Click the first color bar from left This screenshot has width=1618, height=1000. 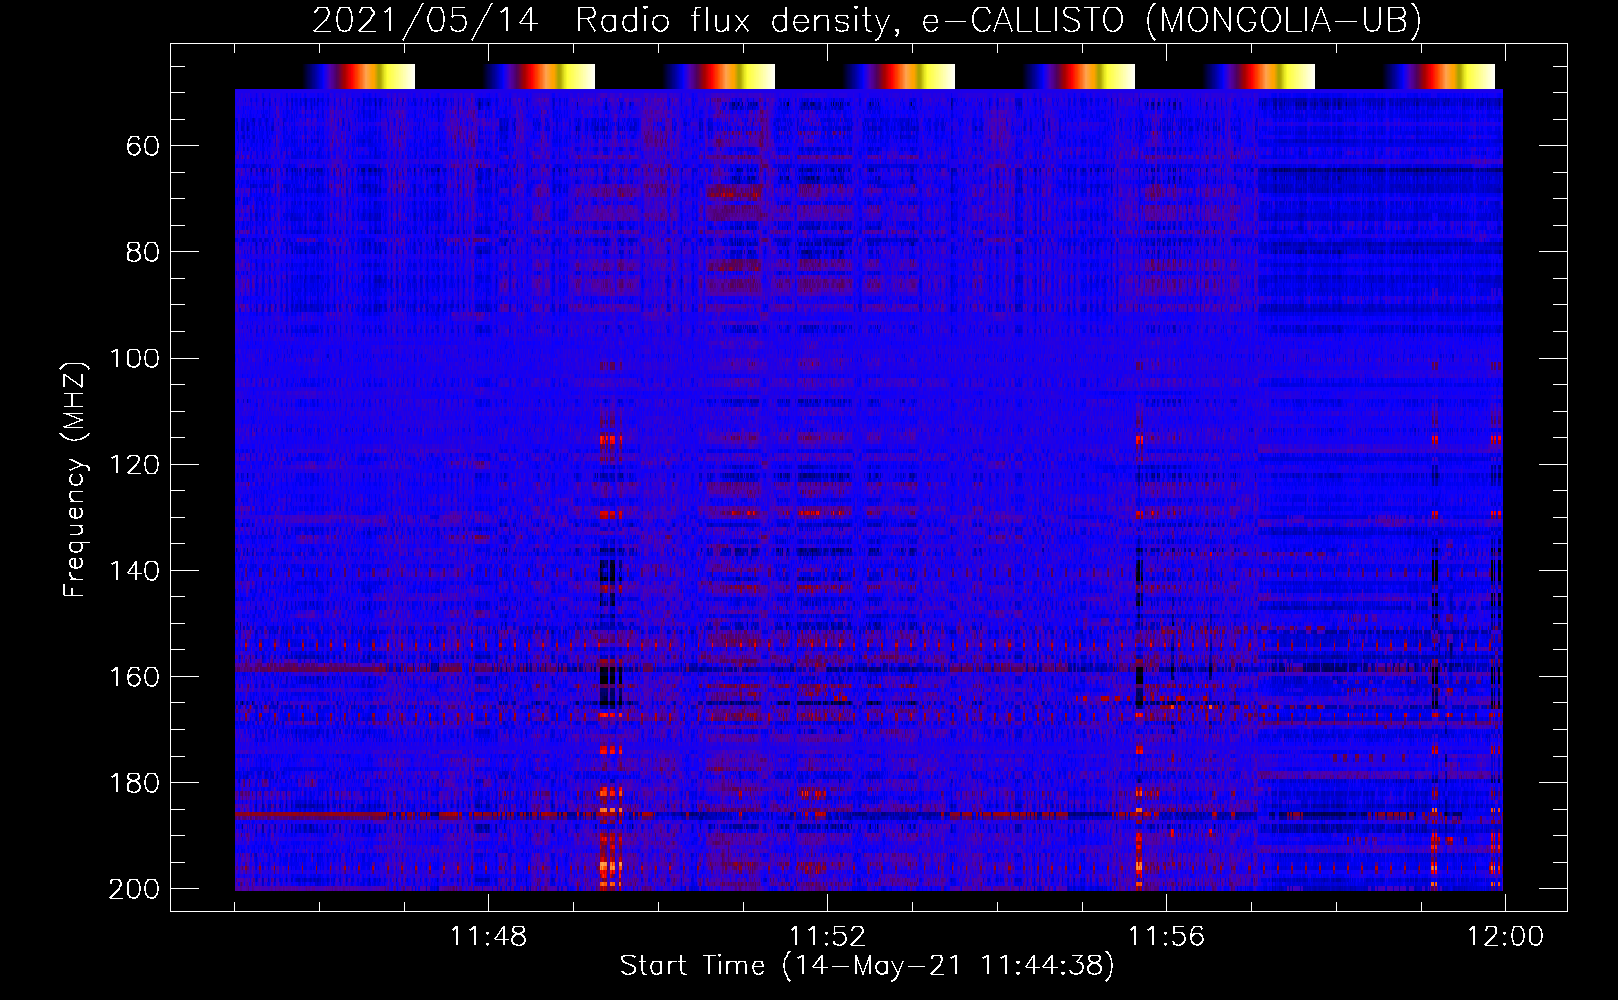(360, 76)
